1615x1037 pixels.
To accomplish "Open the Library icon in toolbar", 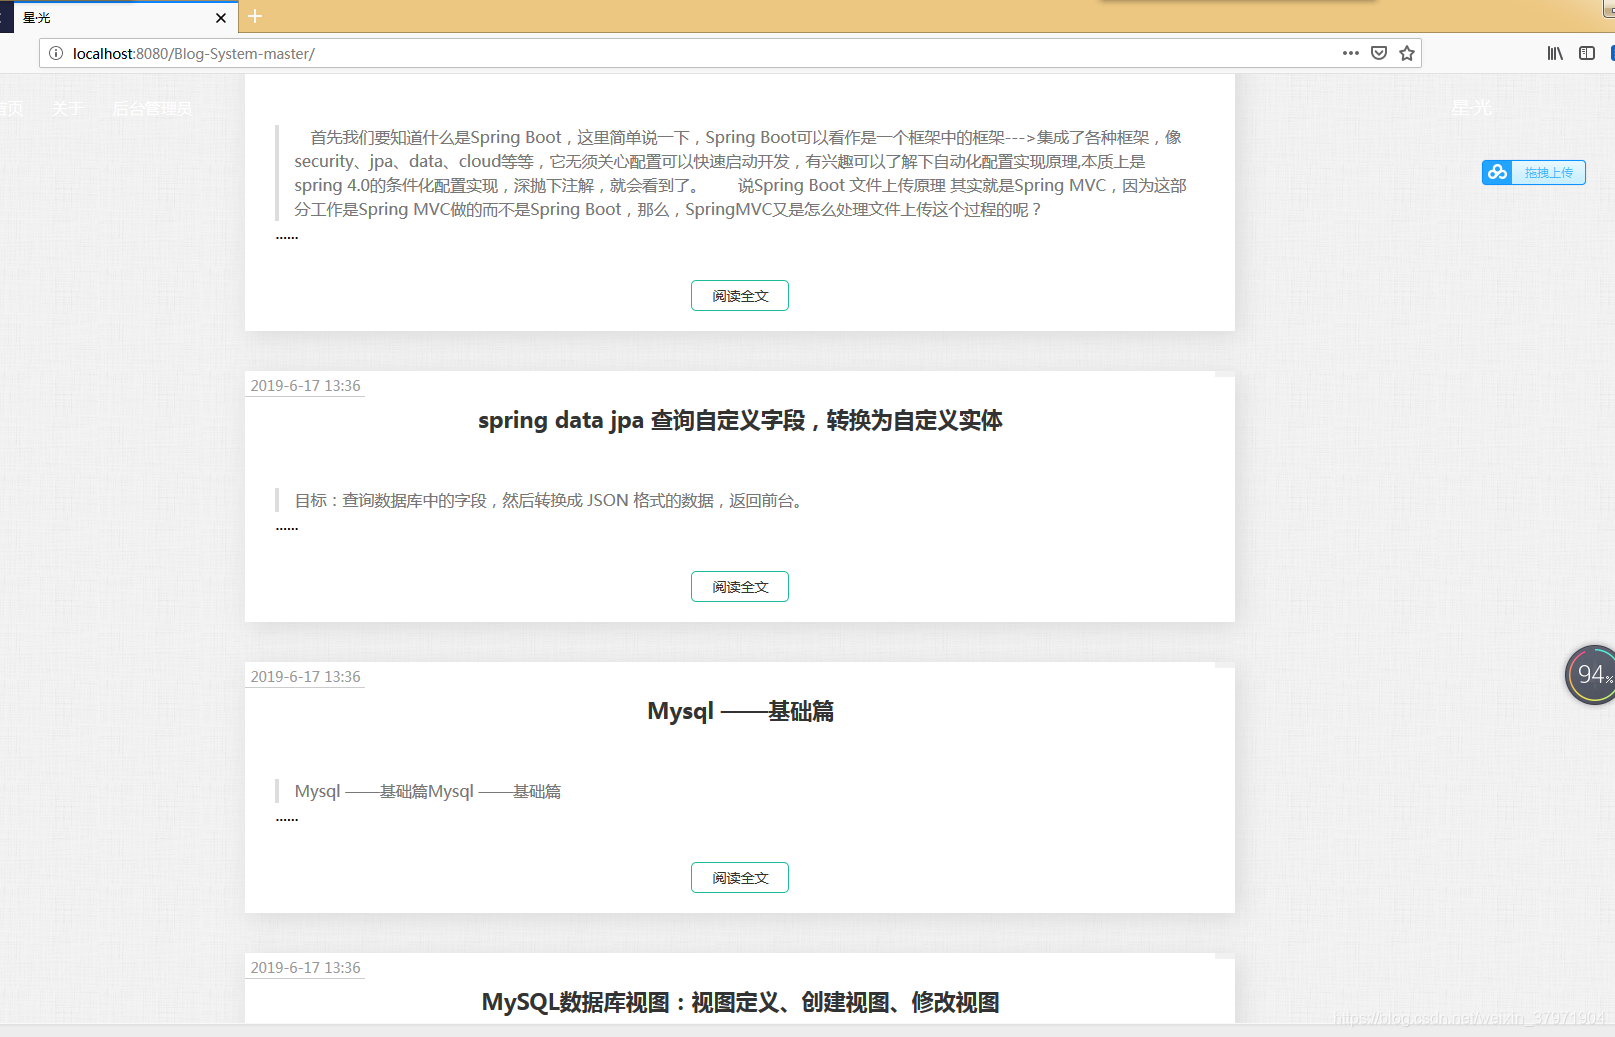I will coord(1555,53).
